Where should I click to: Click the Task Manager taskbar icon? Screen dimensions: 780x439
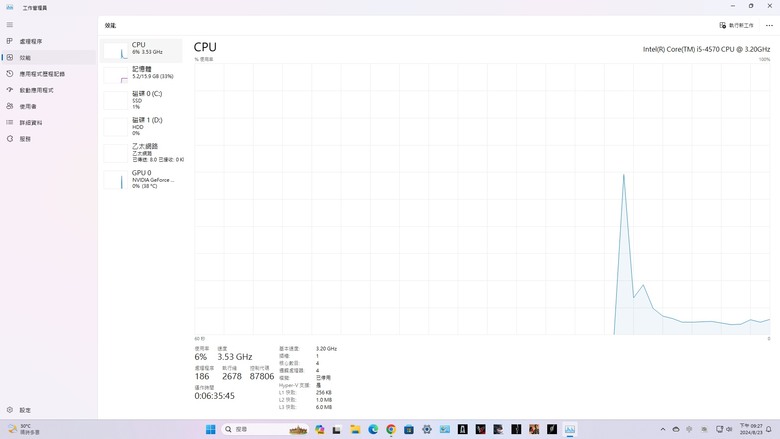pyautogui.click(x=570, y=429)
